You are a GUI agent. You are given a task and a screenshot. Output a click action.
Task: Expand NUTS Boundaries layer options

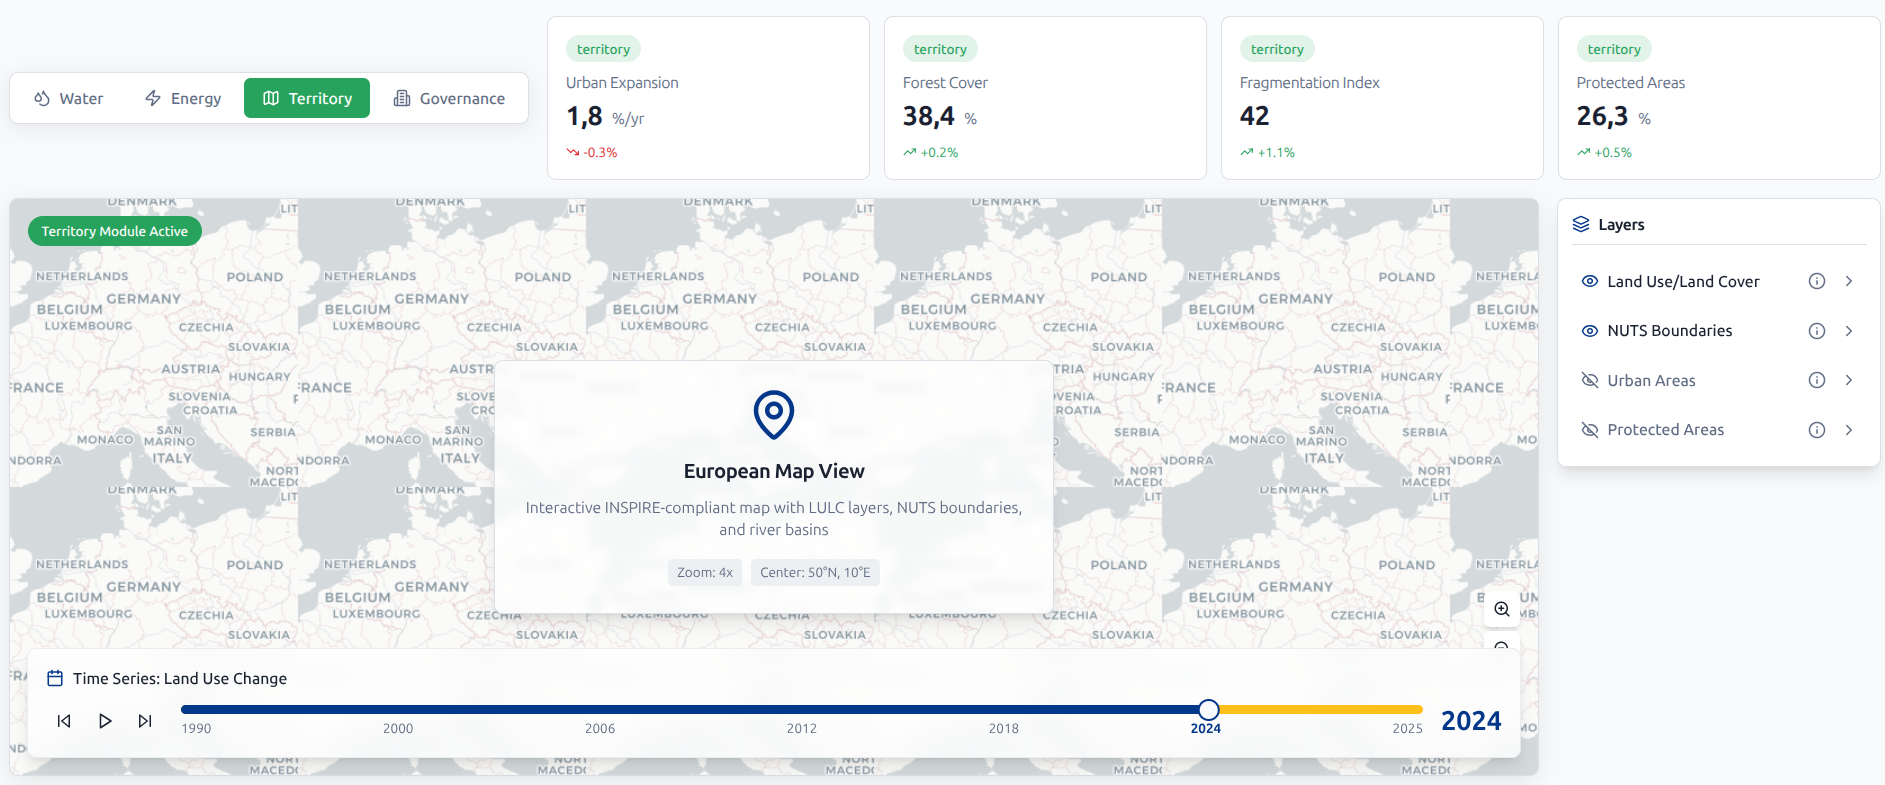(1849, 331)
